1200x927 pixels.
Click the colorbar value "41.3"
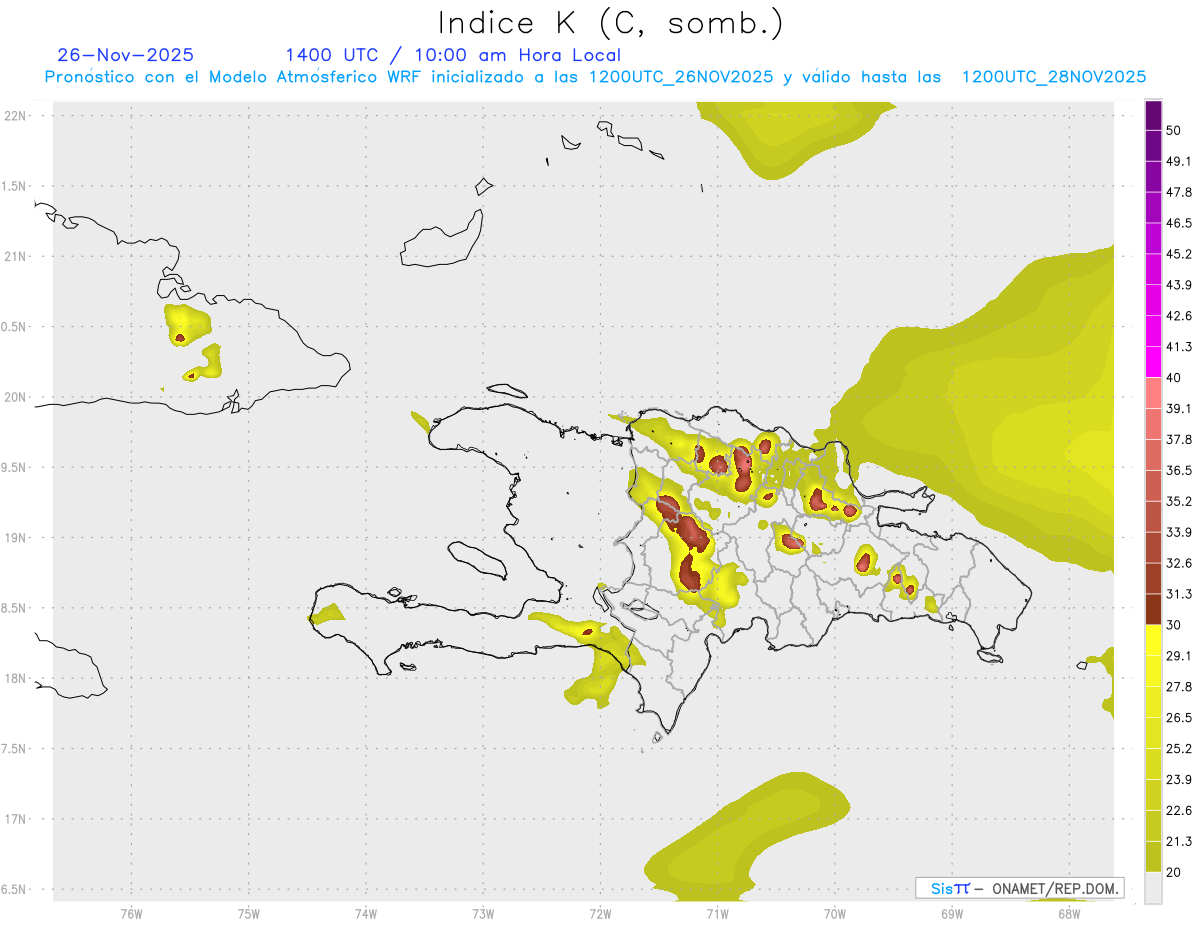point(1179,347)
